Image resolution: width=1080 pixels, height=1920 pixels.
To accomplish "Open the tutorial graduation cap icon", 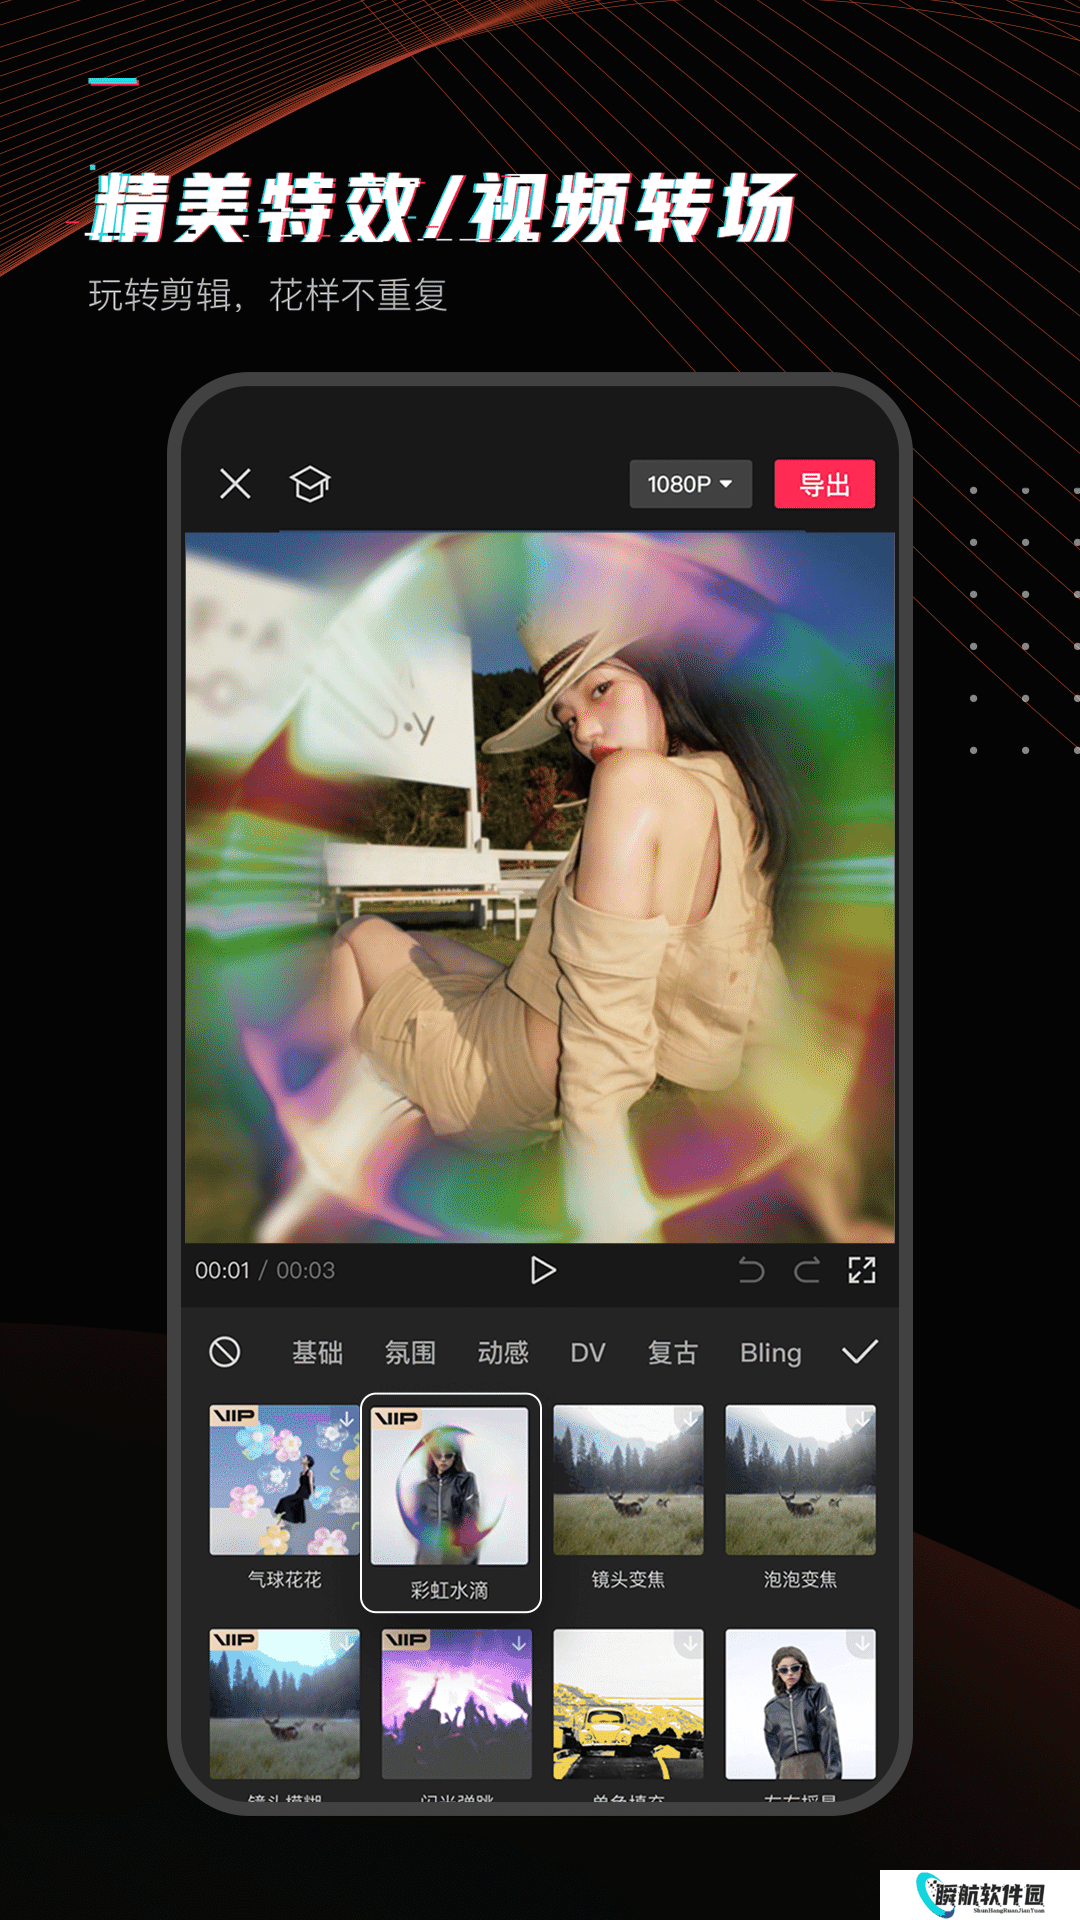I will pyautogui.click(x=310, y=484).
